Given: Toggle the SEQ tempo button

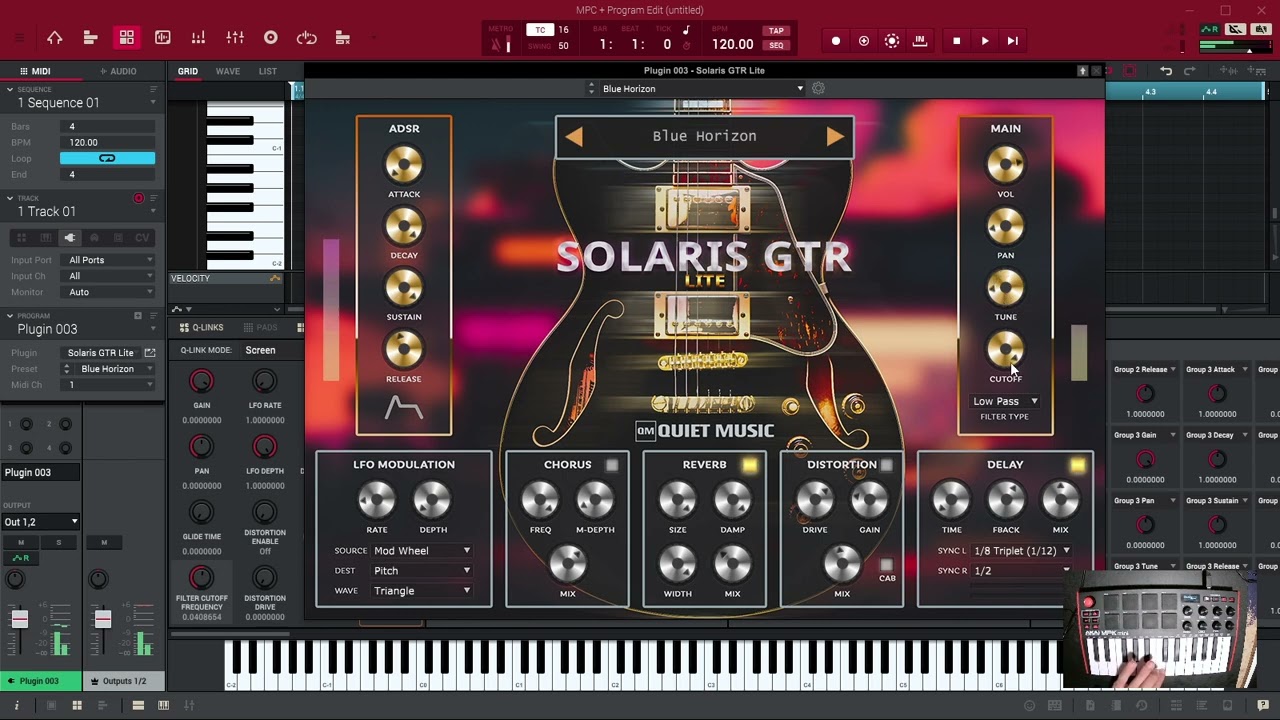Looking at the screenshot, I should point(776,45).
